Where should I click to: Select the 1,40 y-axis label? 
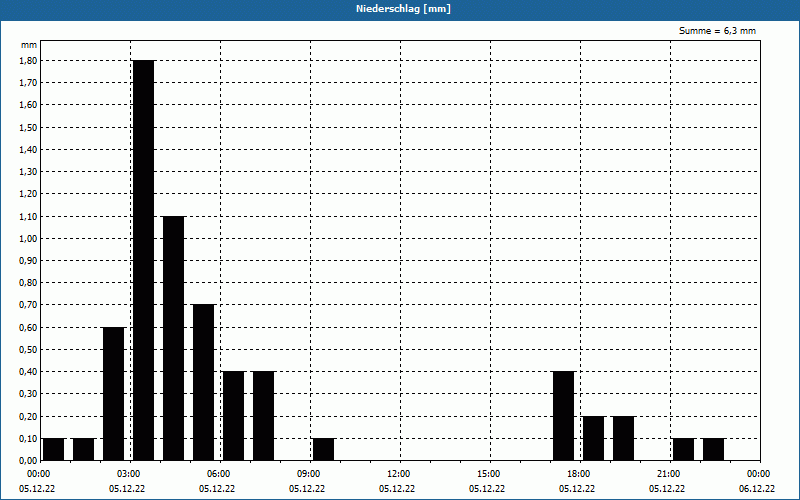pos(28,149)
